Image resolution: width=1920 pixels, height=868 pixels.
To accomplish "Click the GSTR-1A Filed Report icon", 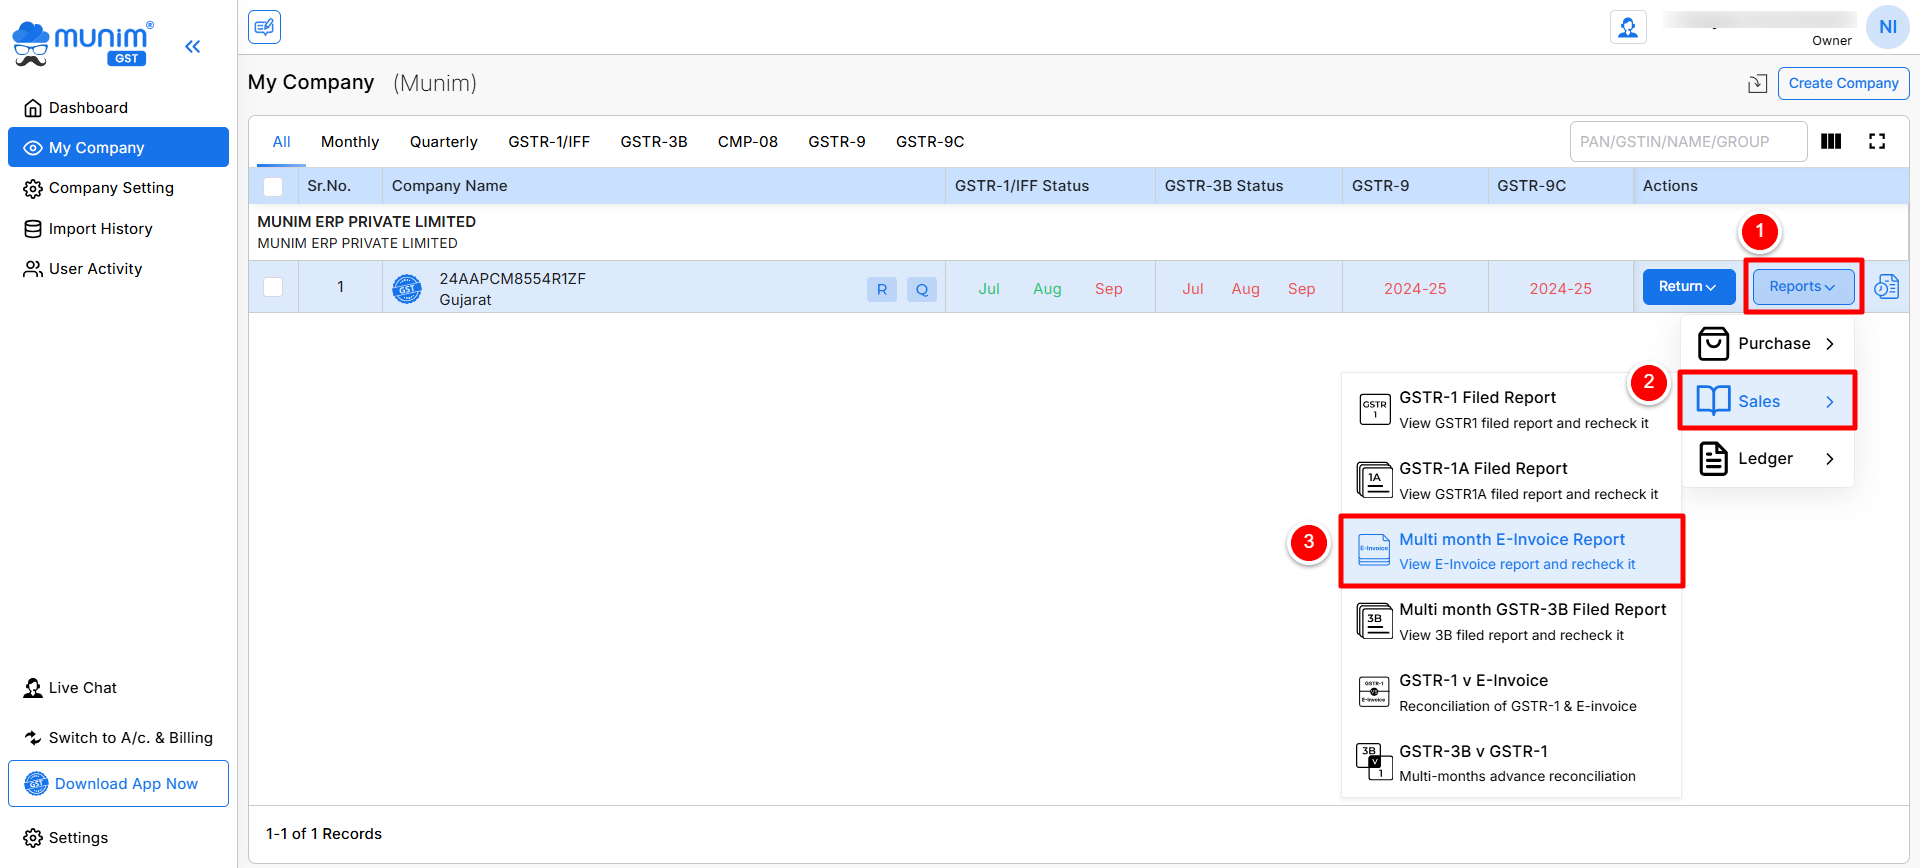I will [1374, 480].
